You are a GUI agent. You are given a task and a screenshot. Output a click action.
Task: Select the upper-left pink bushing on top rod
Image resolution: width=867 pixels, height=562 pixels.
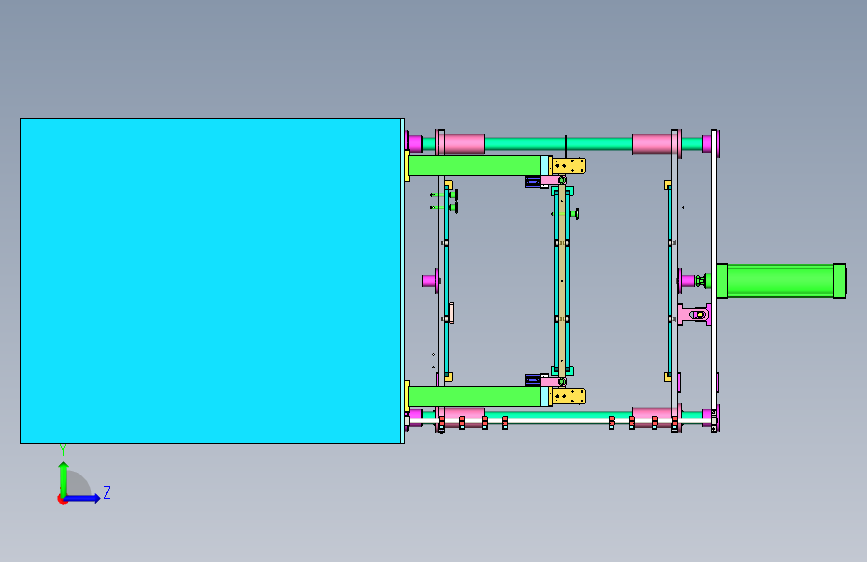click(464, 144)
